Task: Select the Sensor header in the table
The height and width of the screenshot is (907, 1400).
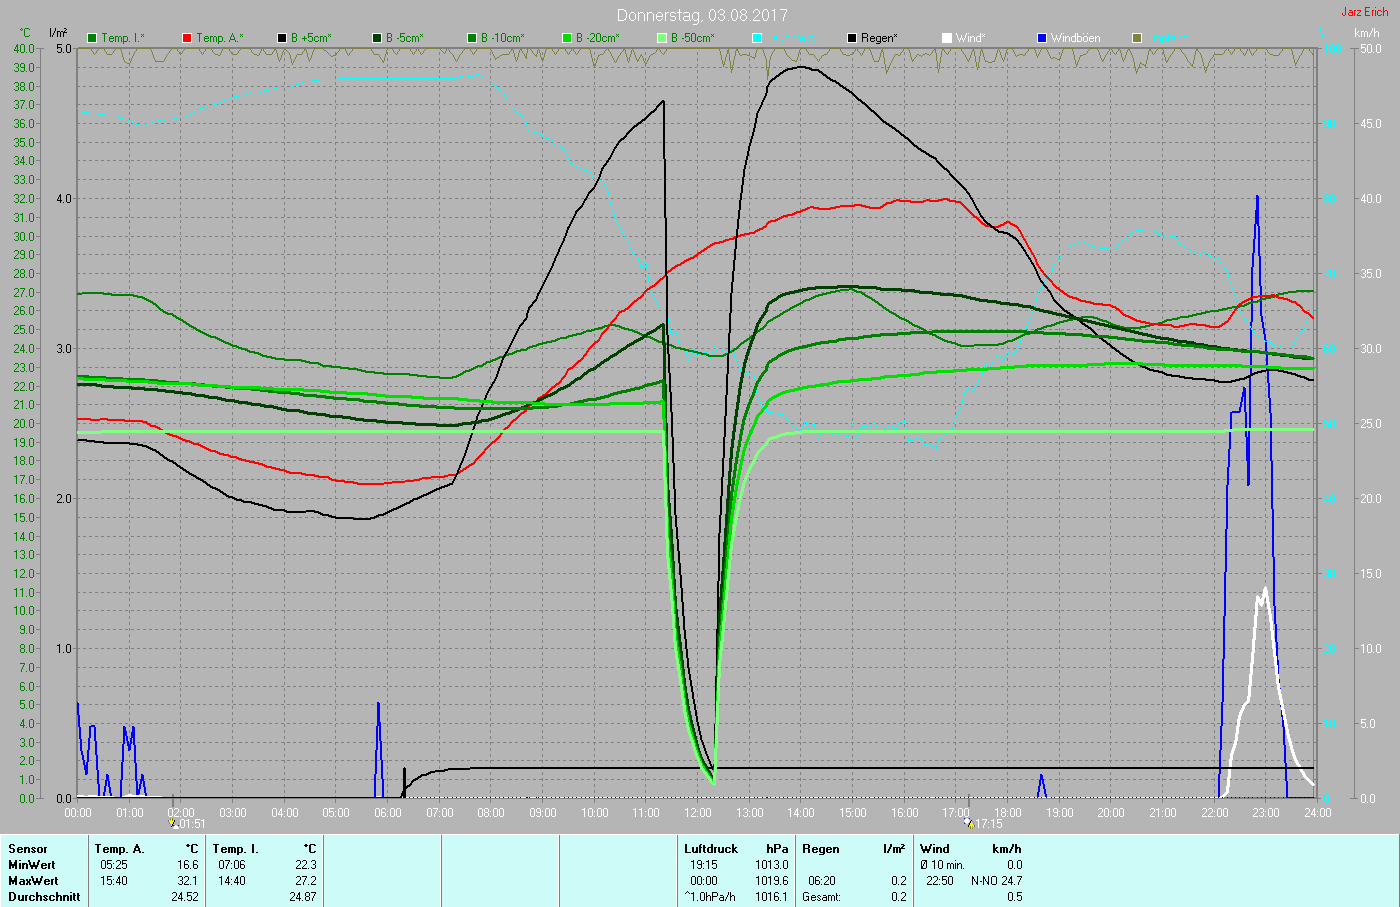Action: [28, 849]
